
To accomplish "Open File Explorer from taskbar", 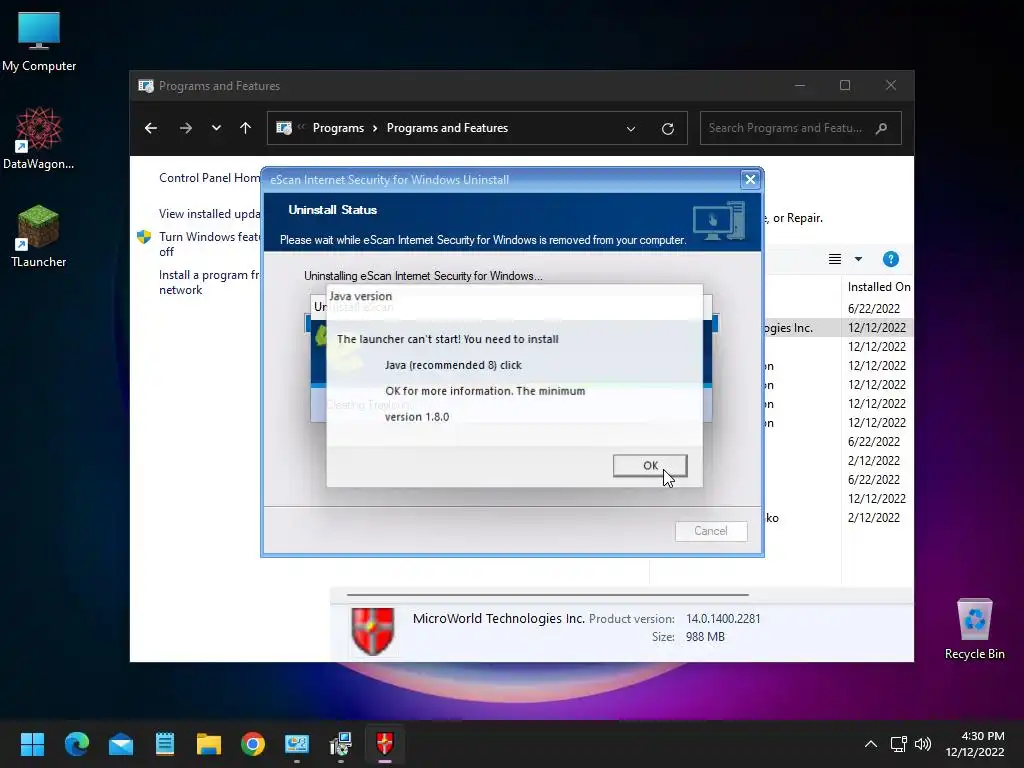I will click(209, 744).
